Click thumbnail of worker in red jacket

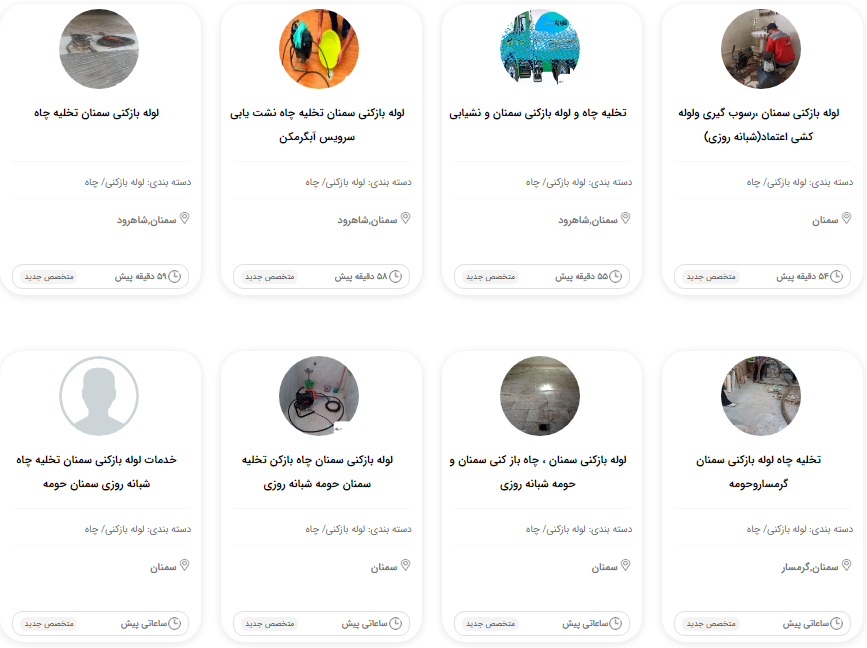761,49
